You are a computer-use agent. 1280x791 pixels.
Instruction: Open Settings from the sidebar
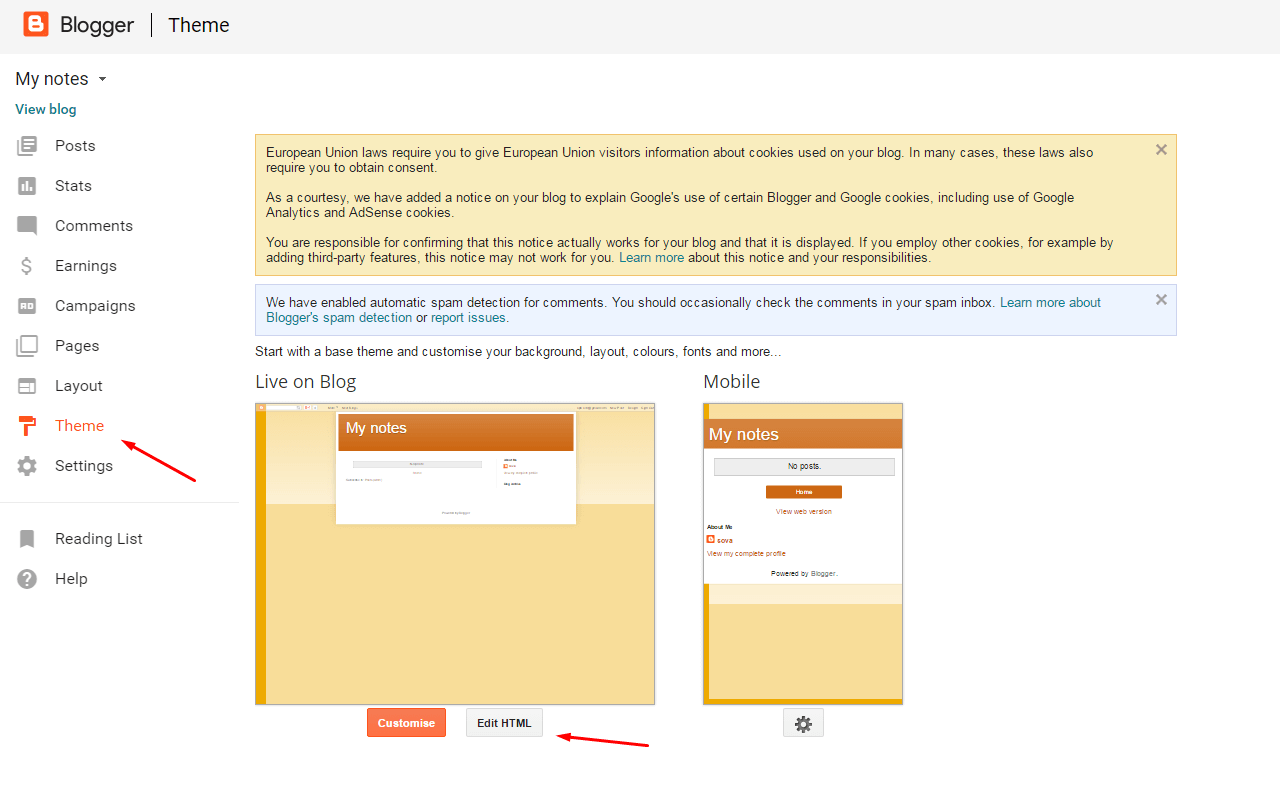[x=84, y=466]
